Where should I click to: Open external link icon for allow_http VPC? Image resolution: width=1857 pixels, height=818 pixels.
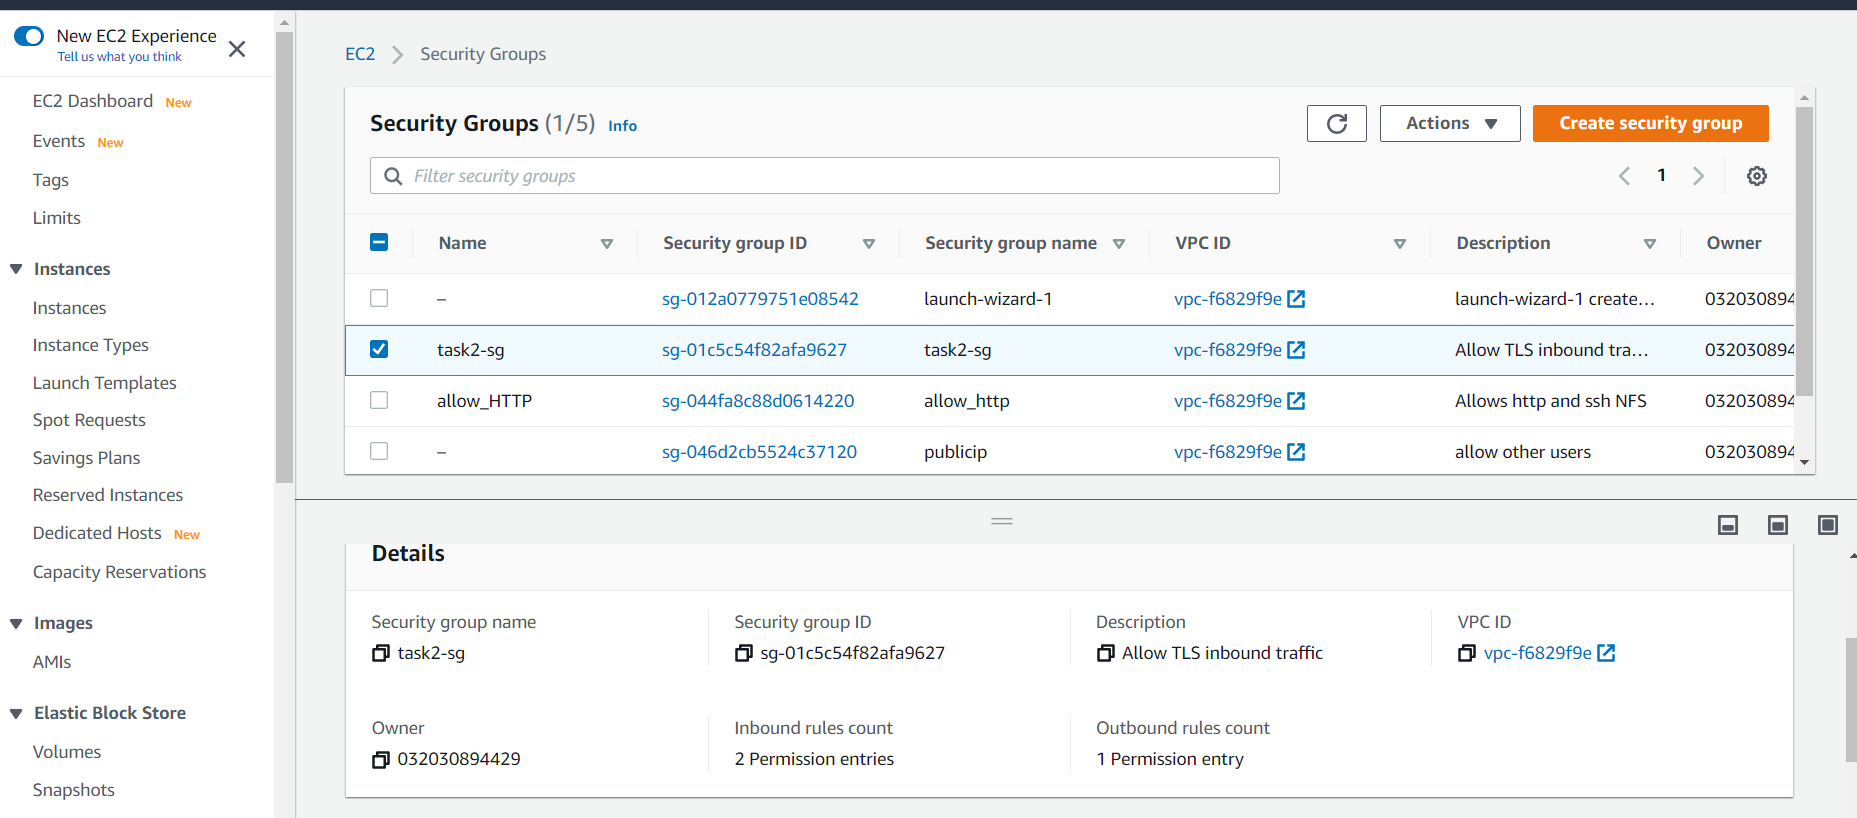pyautogui.click(x=1296, y=401)
